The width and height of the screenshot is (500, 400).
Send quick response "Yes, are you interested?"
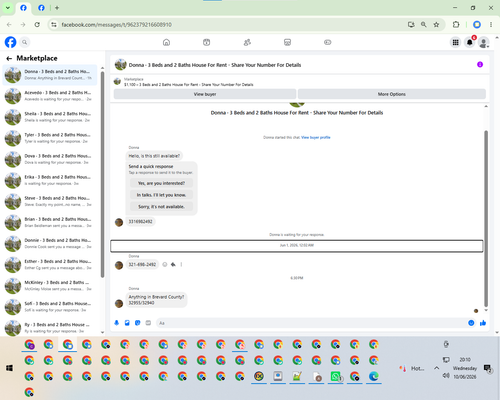161,183
